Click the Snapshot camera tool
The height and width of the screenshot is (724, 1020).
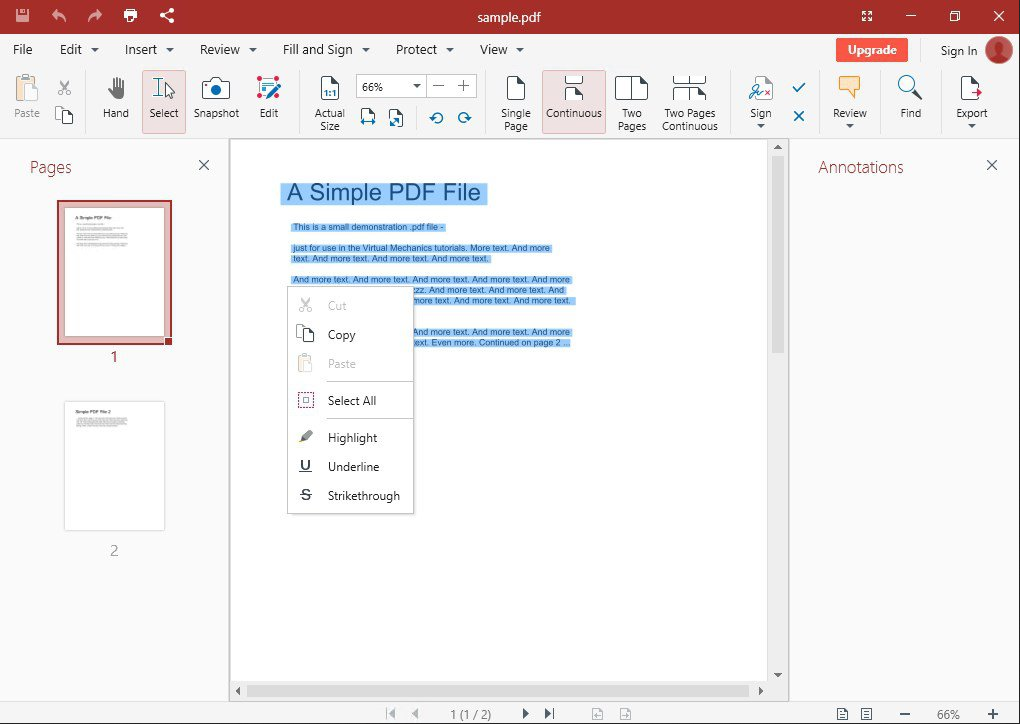pos(216,100)
